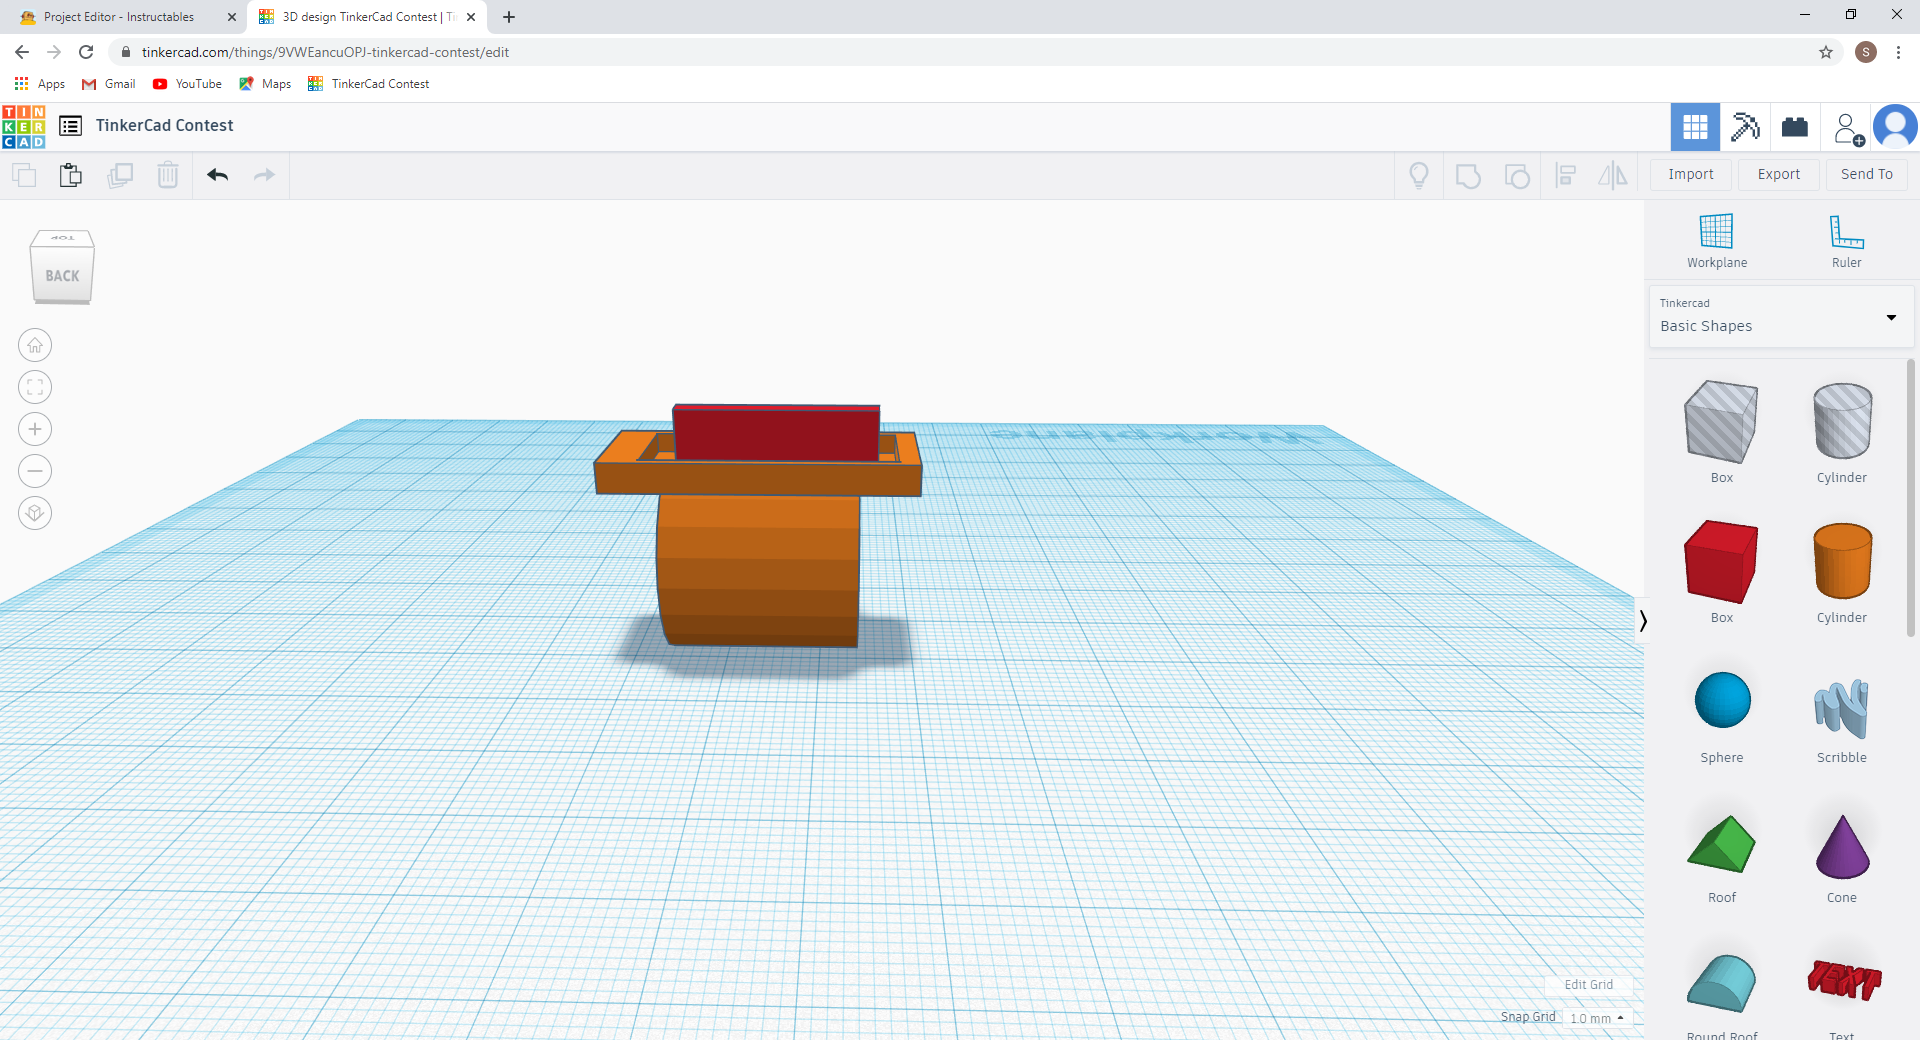Open the TinkerCad Contest bookmark
1920x1040 pixels.
coord(369,84)
